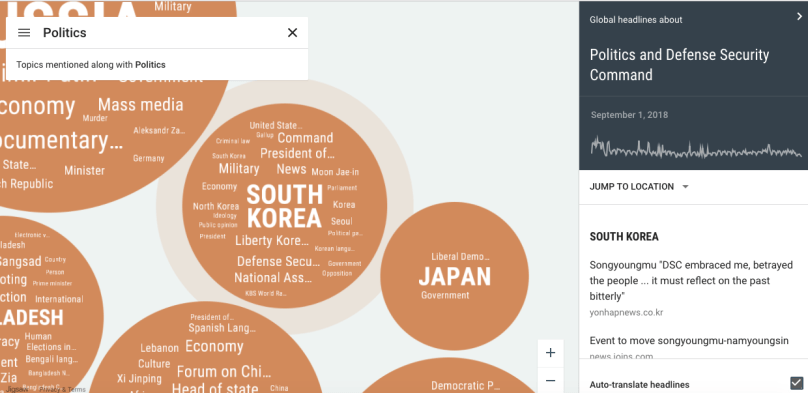Viewport: 808px width, 393px height.
Task: Click the Mass media topic in Russia
Action: click(x=141, y=105)
